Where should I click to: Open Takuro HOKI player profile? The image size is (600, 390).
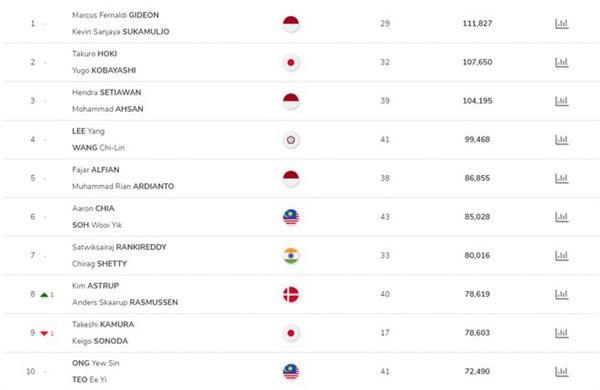coord(95,54)
